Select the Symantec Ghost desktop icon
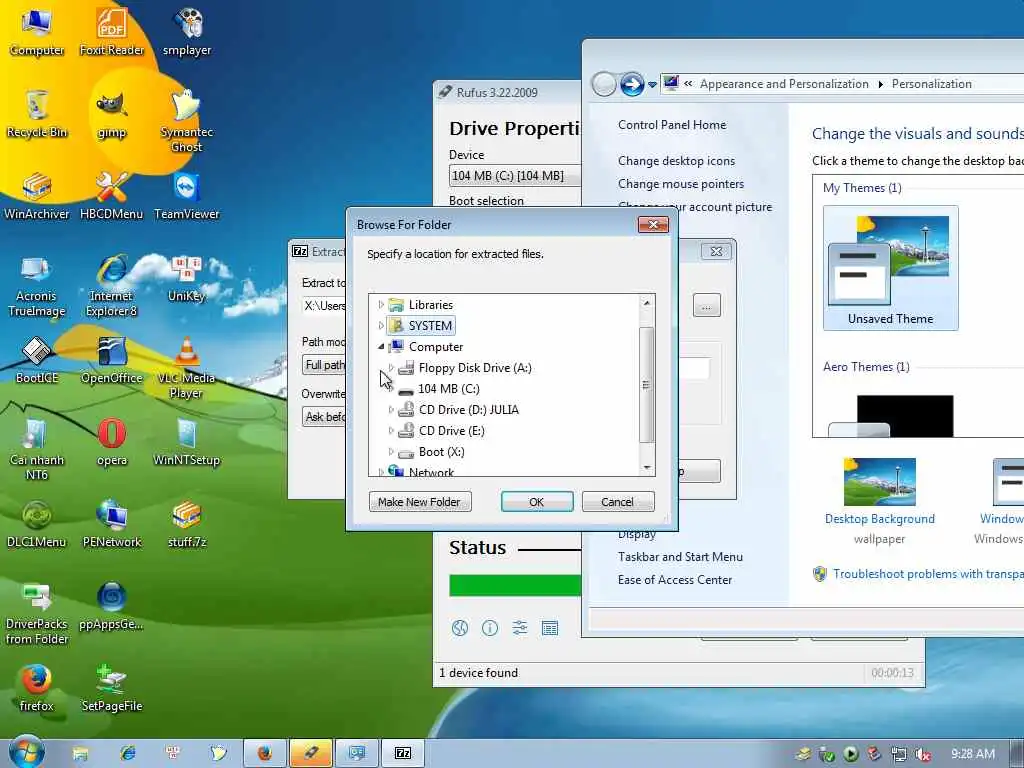Screen dimensions: 1024x768 pos(187,121)
